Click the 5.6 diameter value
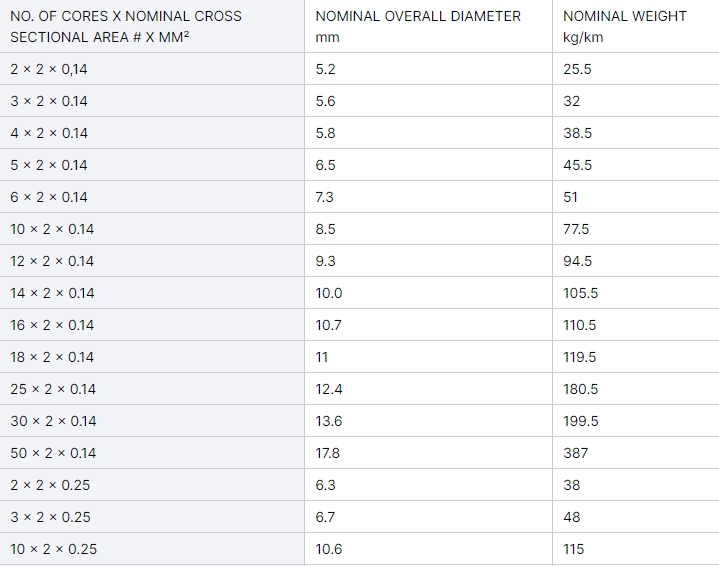The height and width of the screenshot is (566, 719). [325, 101]
